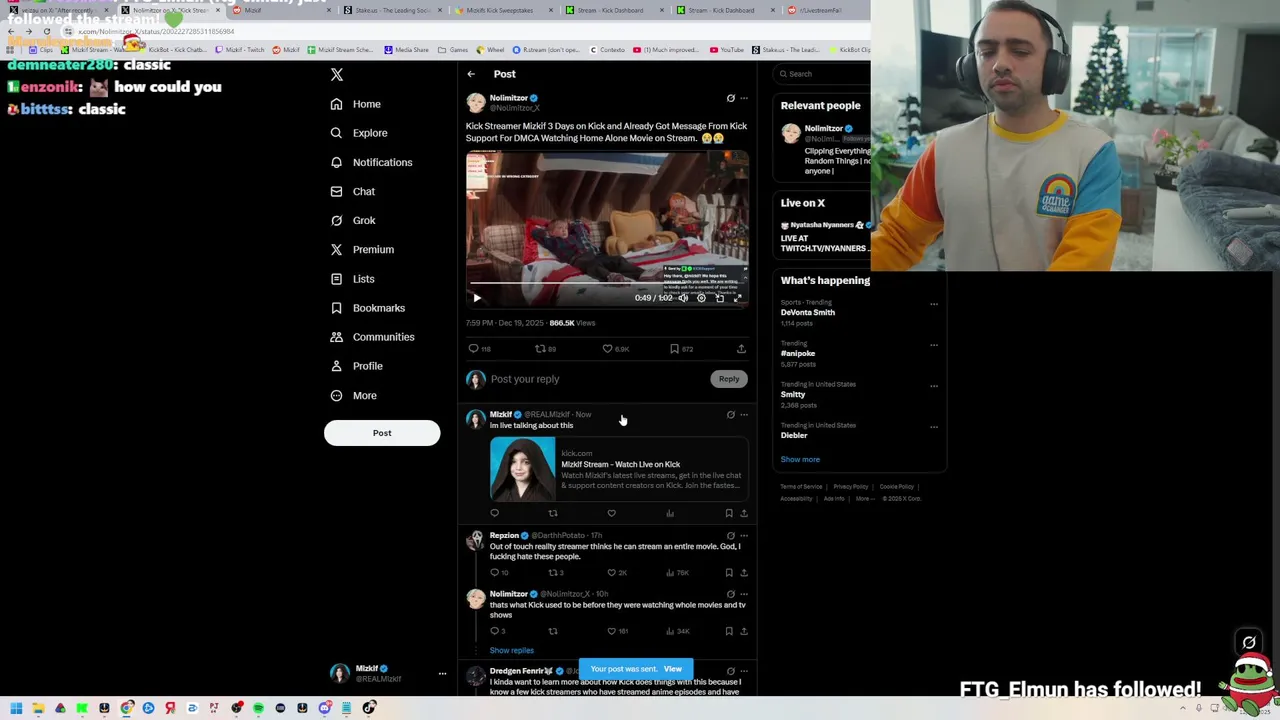Open Nolimitzor profile avatar on main post
Image resolution: width=1280 pixels, height=720 pixels.
click(476, 102)
